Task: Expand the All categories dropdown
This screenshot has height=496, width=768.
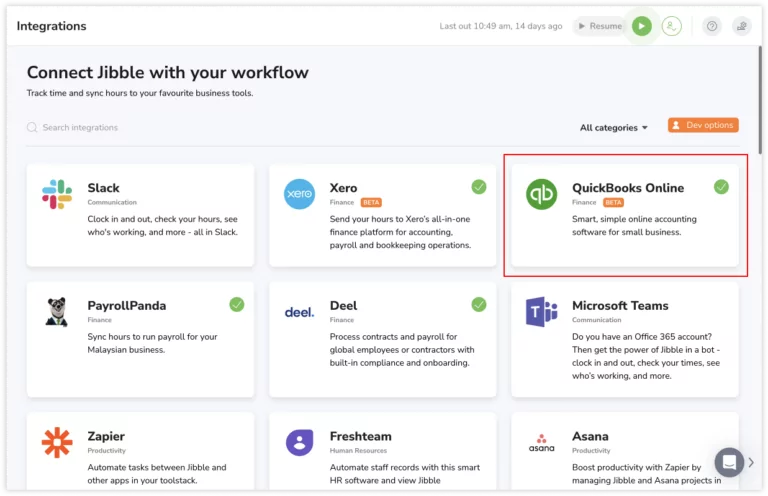Action: (x=614, y=127)
